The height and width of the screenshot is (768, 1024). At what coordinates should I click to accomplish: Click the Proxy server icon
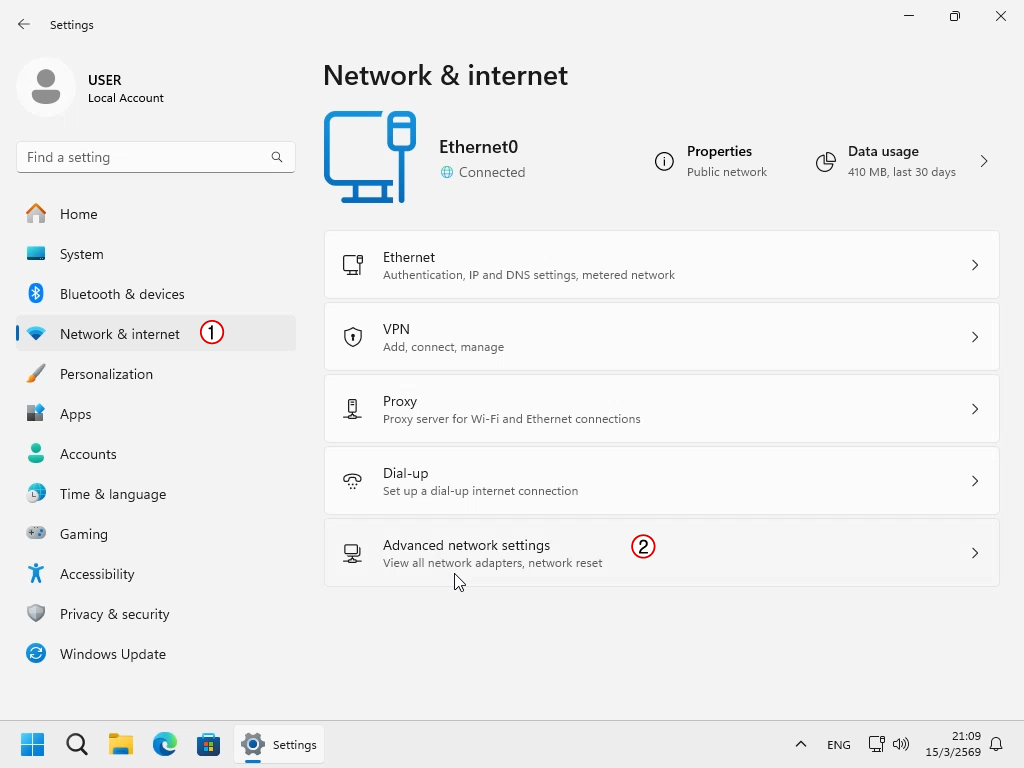pyautogui.click(x=353, y=409)
